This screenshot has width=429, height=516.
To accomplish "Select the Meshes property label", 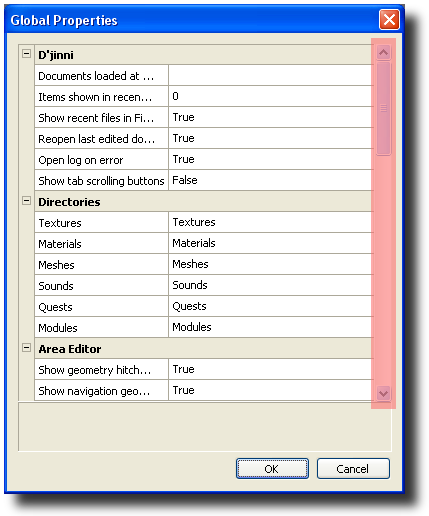I will point(101,264).
